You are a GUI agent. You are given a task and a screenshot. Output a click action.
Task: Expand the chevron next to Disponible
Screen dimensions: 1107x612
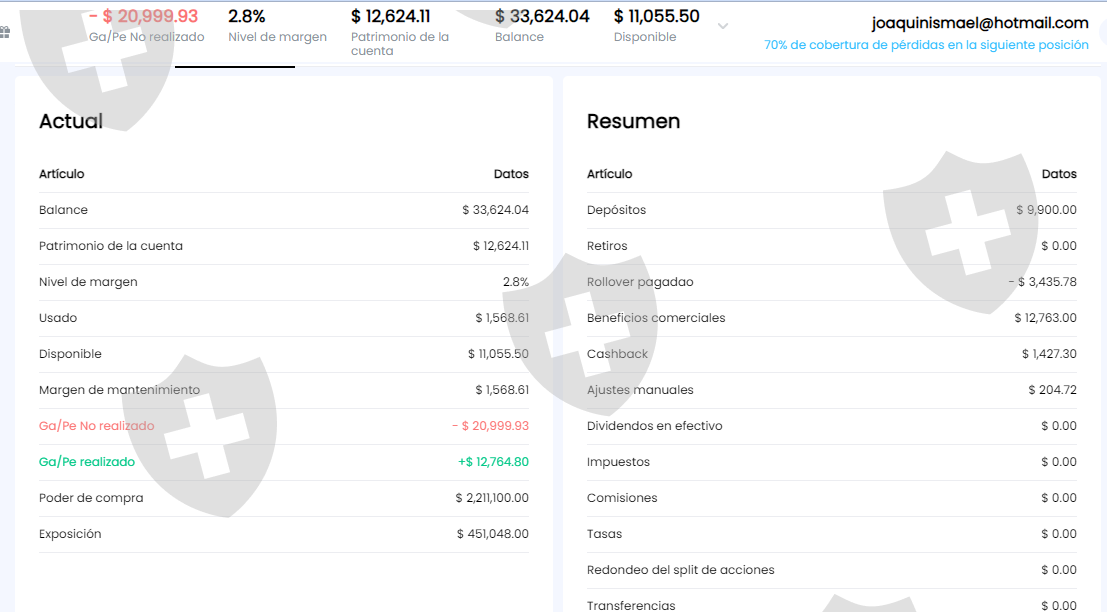(x=723, y=26)
